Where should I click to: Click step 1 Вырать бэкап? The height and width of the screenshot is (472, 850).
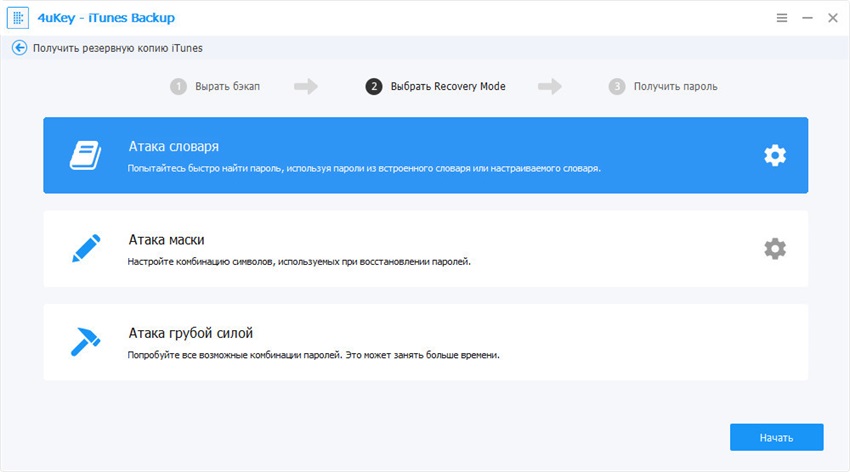pyautogui.click(x=215, y=86)
